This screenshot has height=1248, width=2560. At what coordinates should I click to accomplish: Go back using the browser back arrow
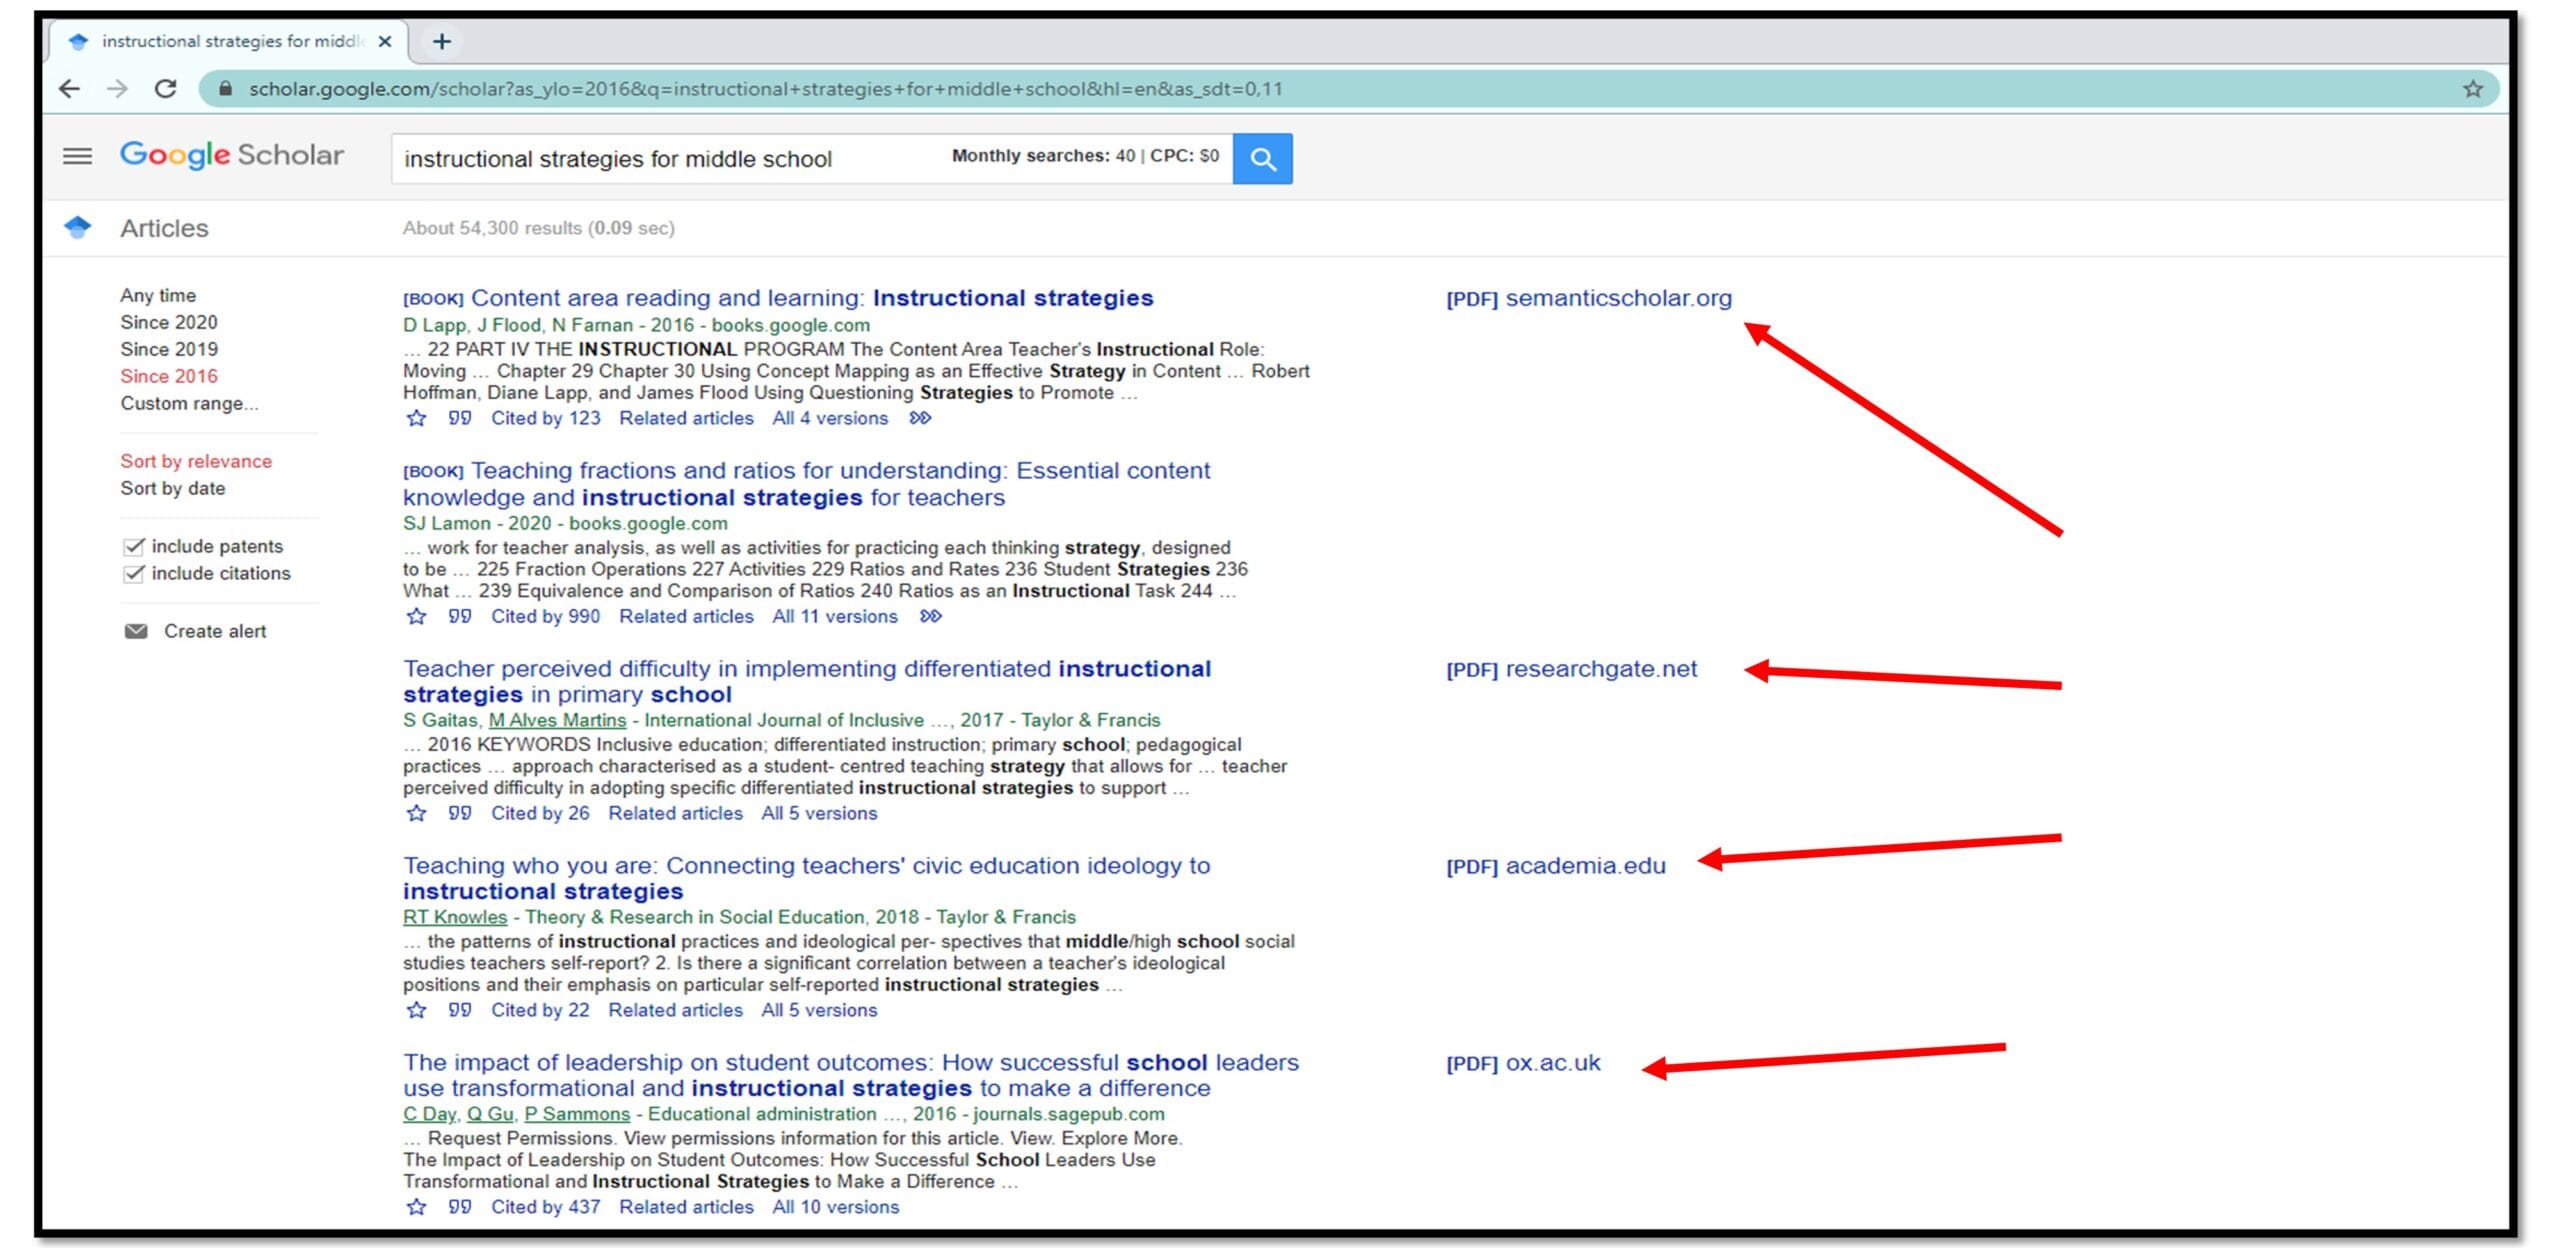tap(69, 89)
